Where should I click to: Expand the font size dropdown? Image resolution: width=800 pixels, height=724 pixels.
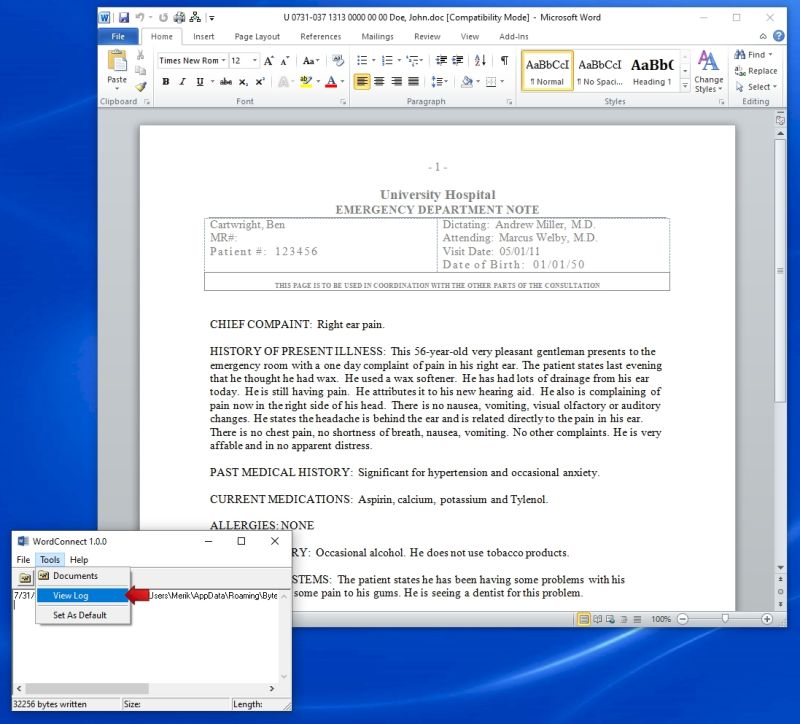pos(254,61)
